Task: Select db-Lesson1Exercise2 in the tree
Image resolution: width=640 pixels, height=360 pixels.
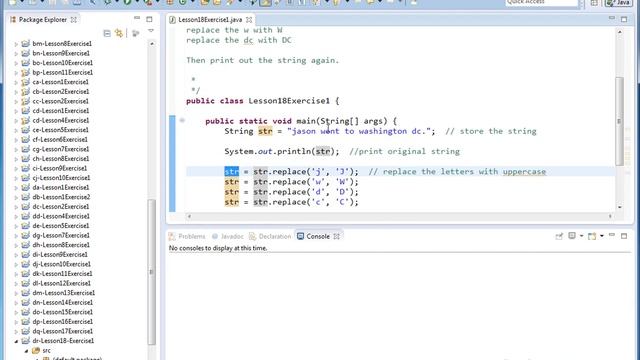Action: point(61,197)
